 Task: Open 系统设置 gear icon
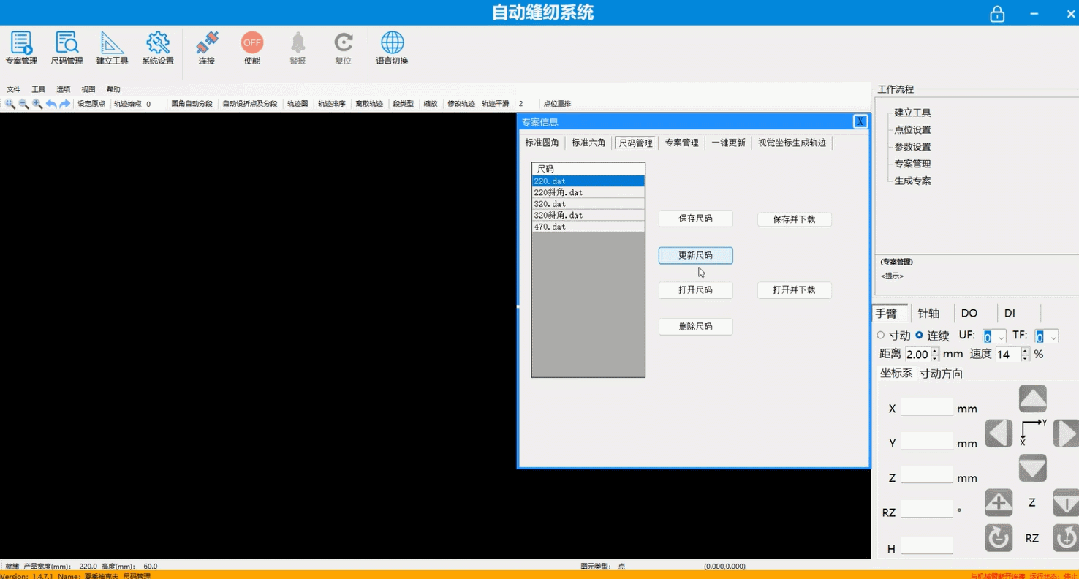point(158,47)
